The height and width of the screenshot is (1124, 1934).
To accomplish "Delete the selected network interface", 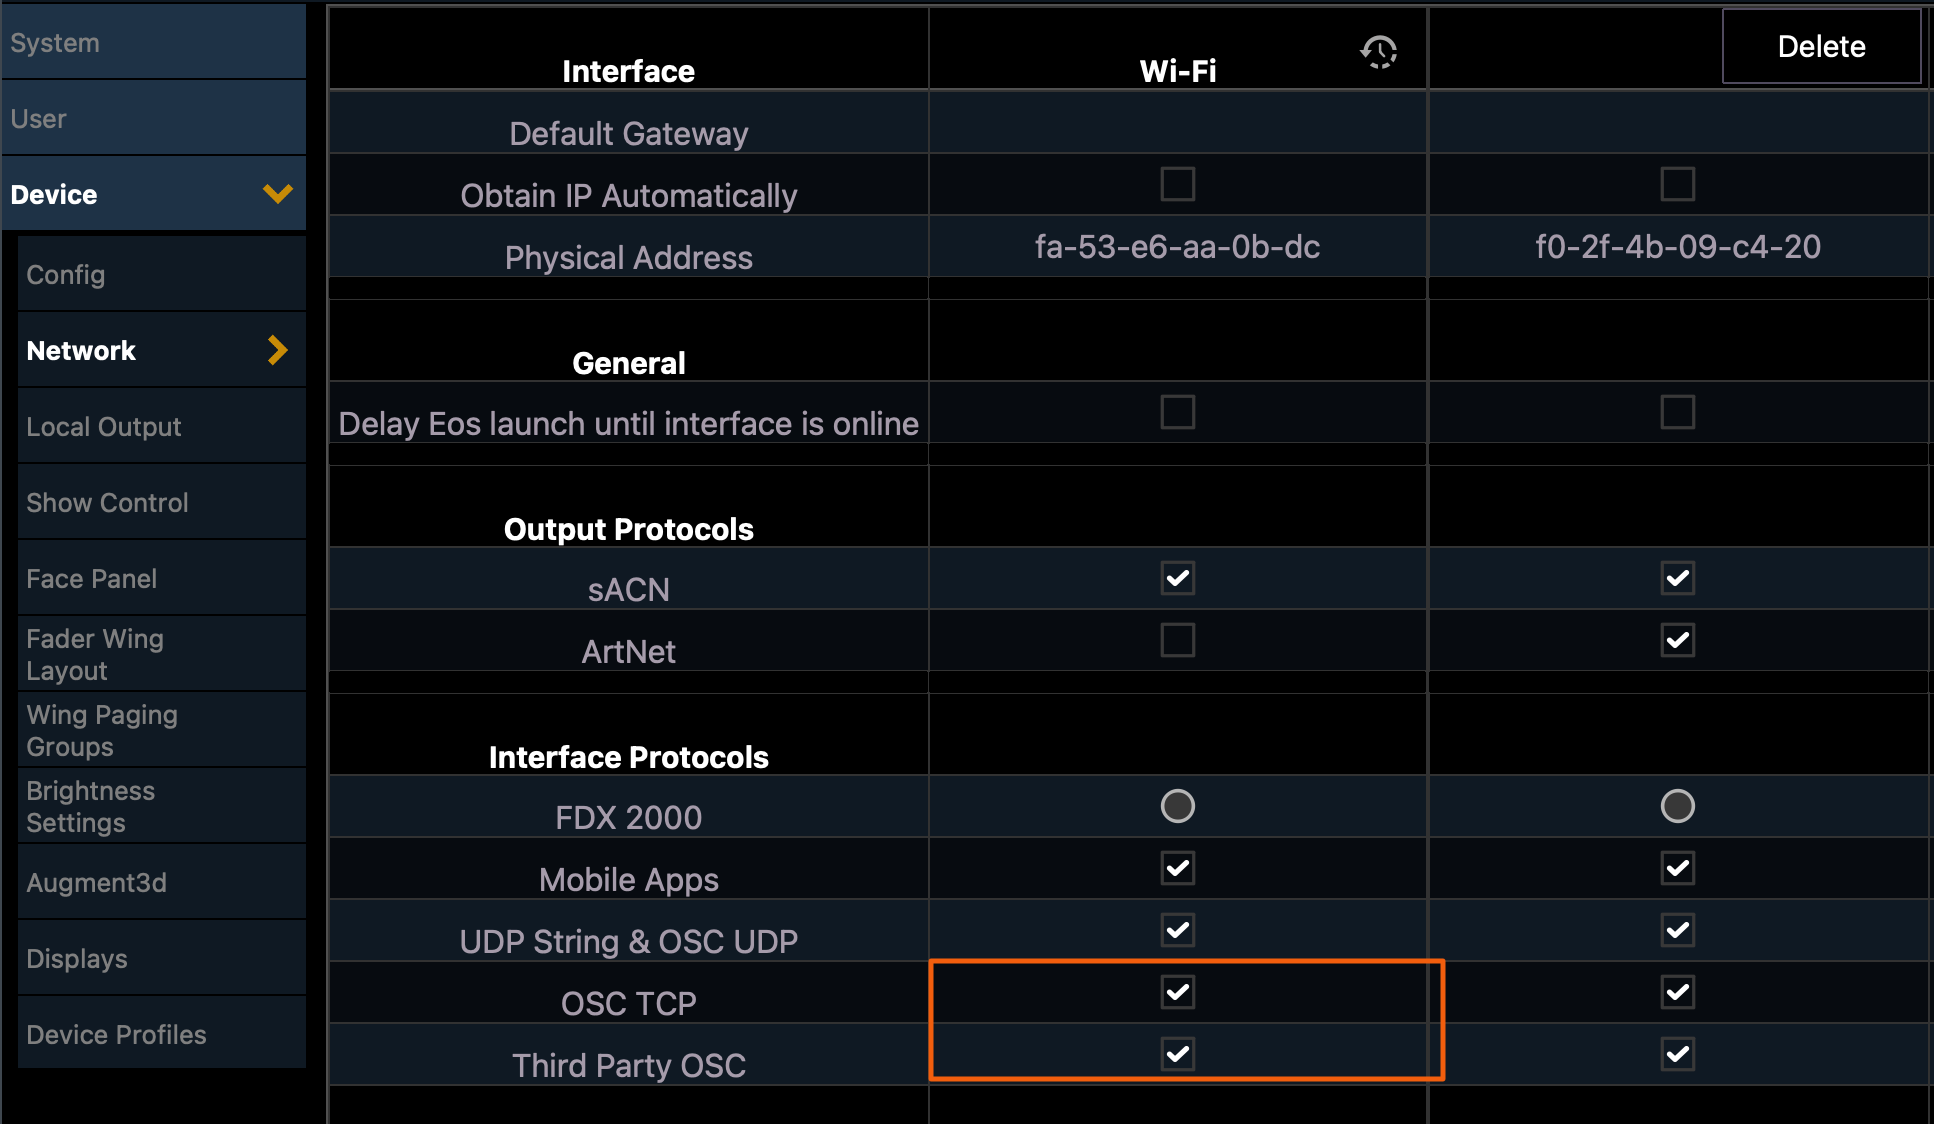I will [1820, 46].
